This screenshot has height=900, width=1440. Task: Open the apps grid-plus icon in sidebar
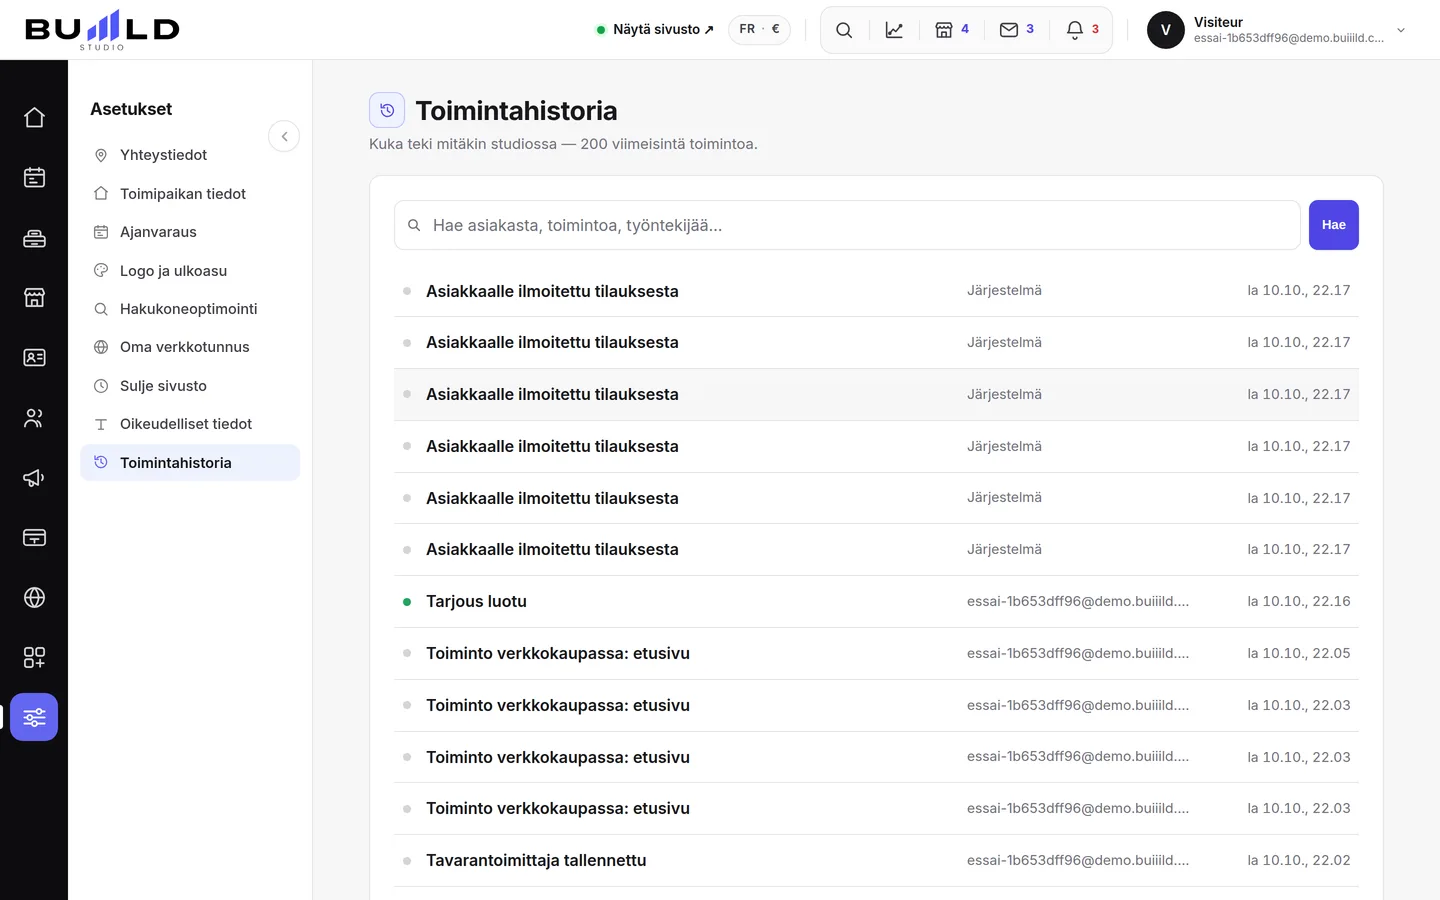[x=34, y=658]
